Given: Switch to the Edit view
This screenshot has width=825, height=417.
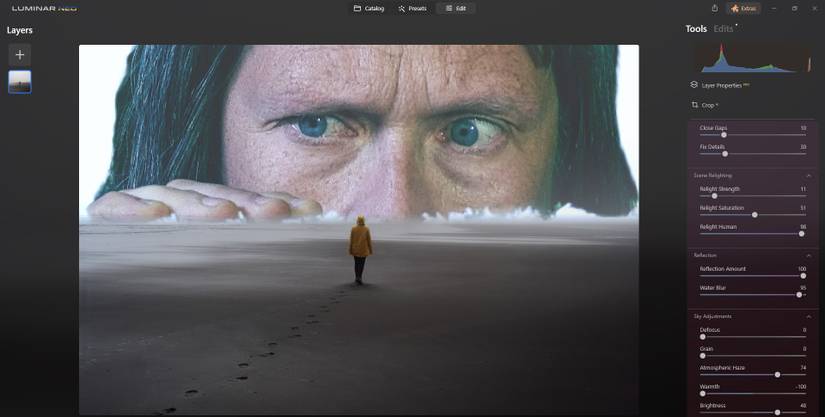Looking at the screenshot, I should tap(456, 8).
